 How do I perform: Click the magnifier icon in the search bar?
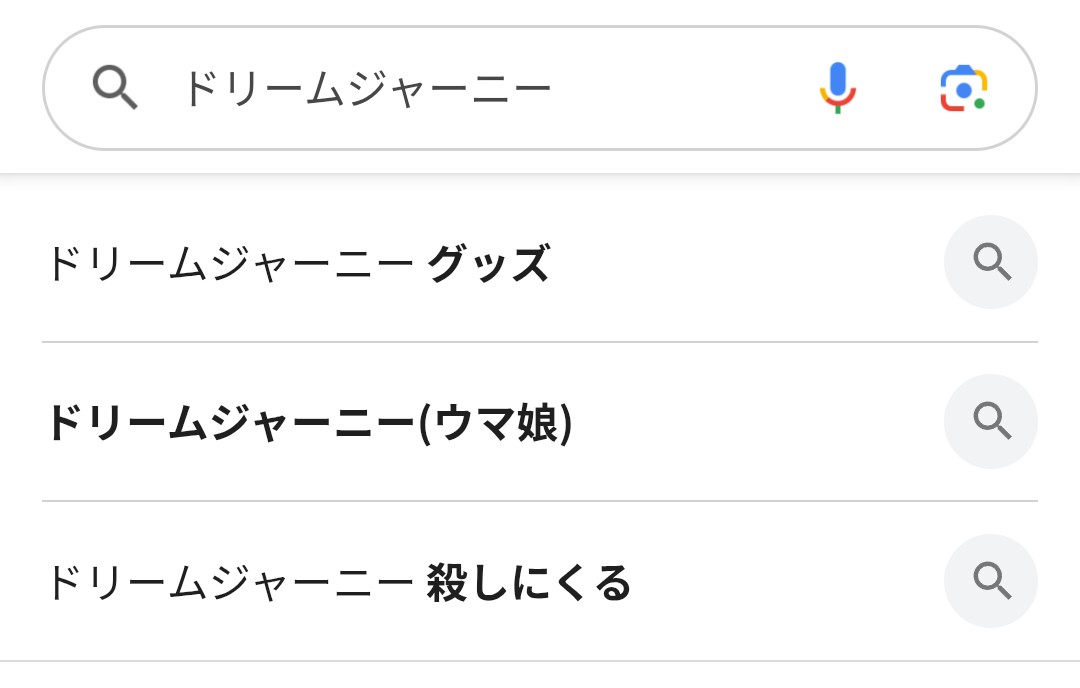[115, 88]
